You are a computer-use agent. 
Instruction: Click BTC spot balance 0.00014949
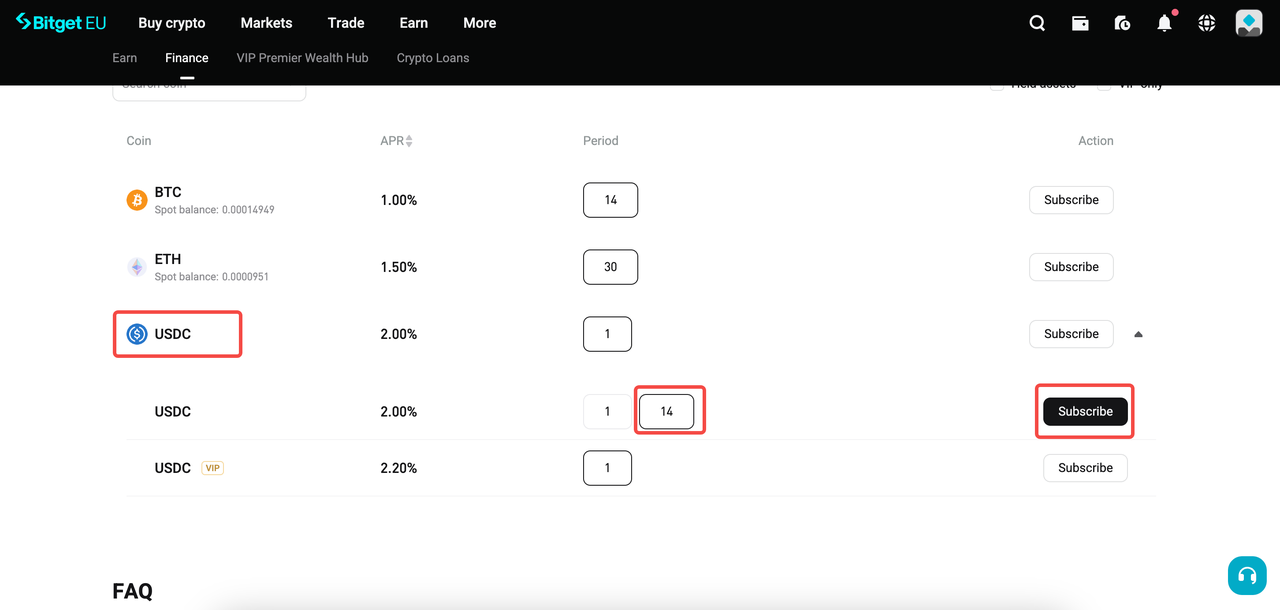point(214,210)
